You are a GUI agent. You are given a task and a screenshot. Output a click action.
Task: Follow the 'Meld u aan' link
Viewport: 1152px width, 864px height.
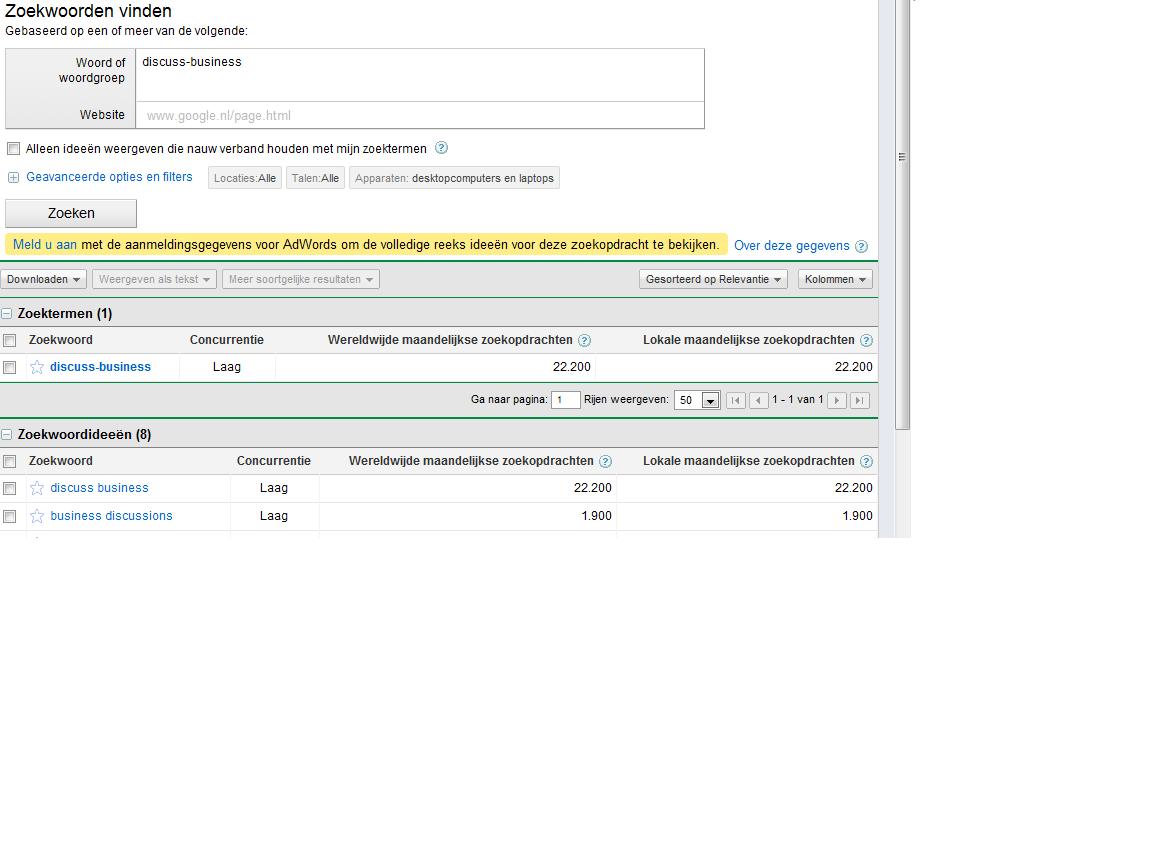45,245
